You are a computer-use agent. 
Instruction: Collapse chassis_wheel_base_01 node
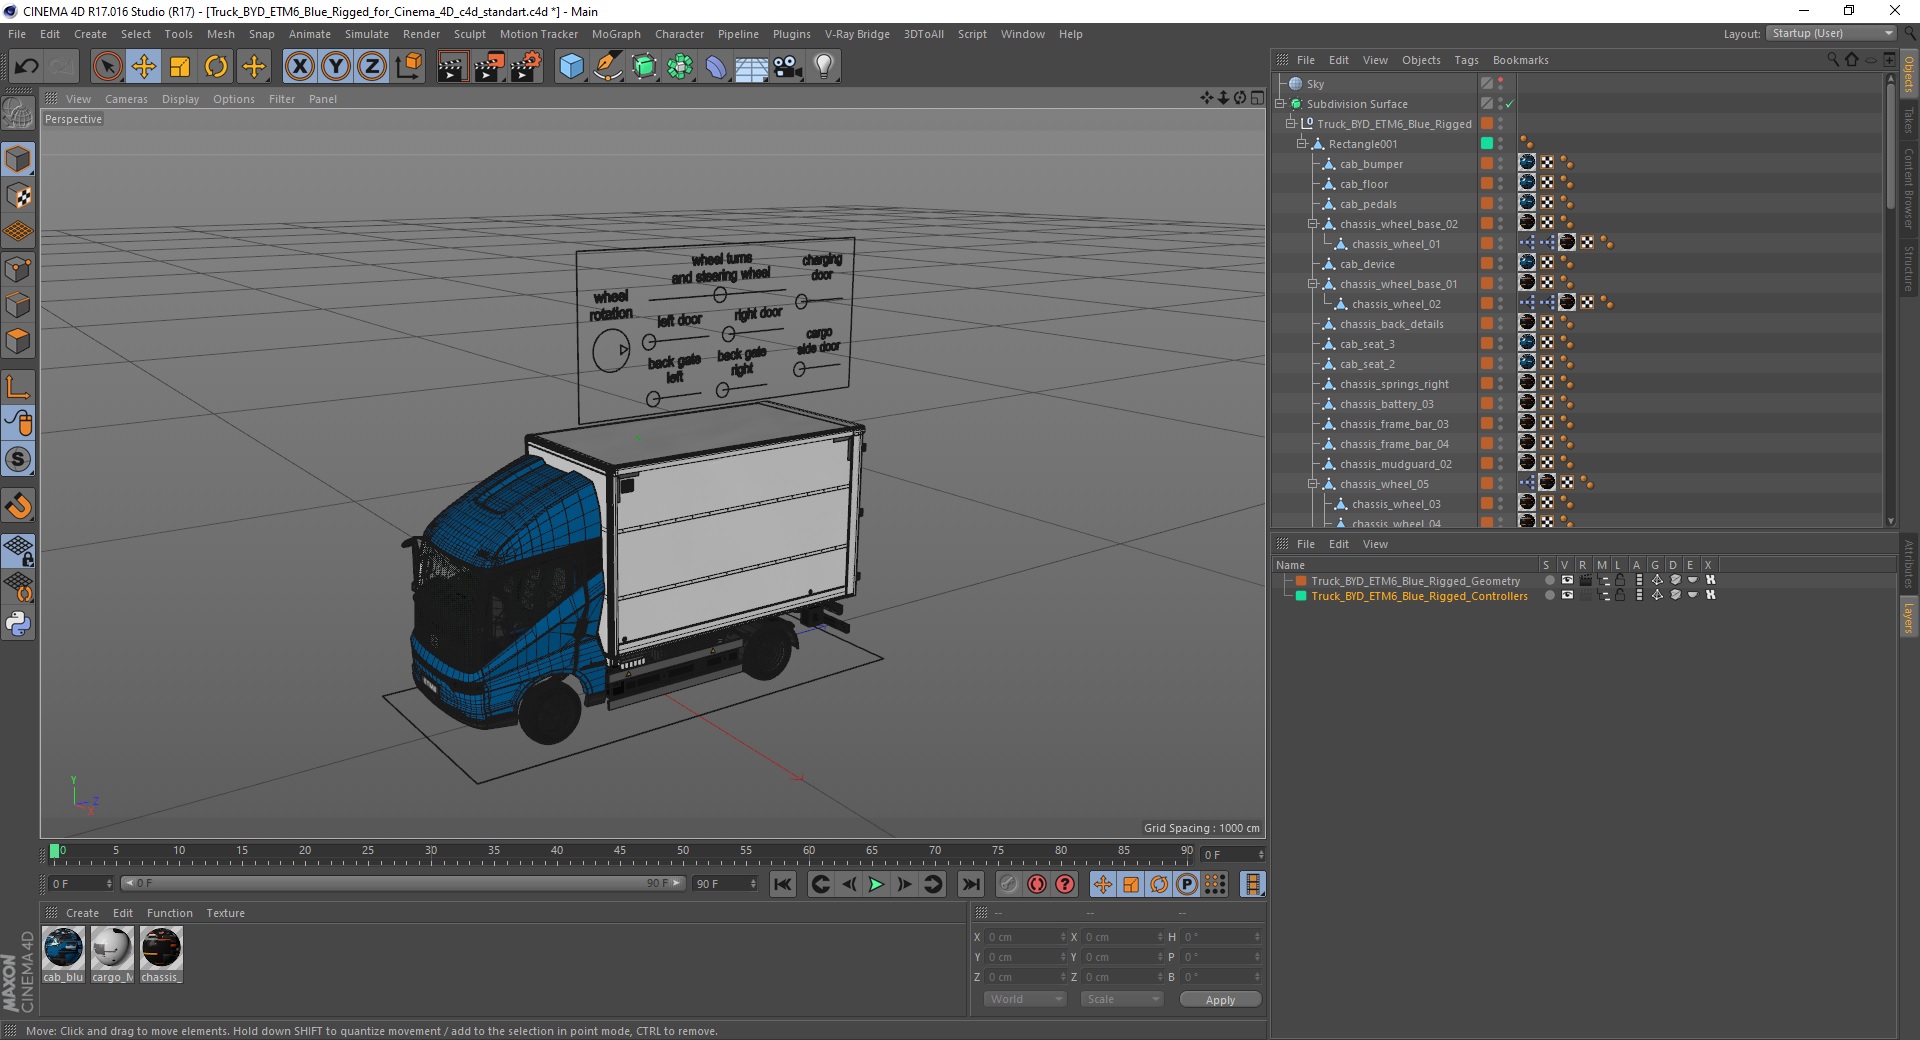coord(1313,284)
